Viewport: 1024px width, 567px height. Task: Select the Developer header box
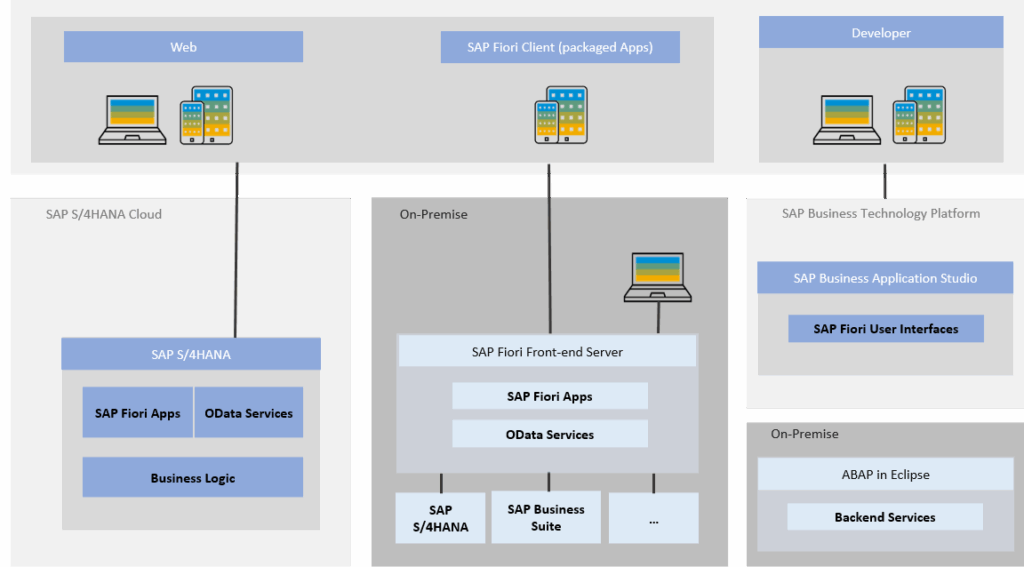881,33
